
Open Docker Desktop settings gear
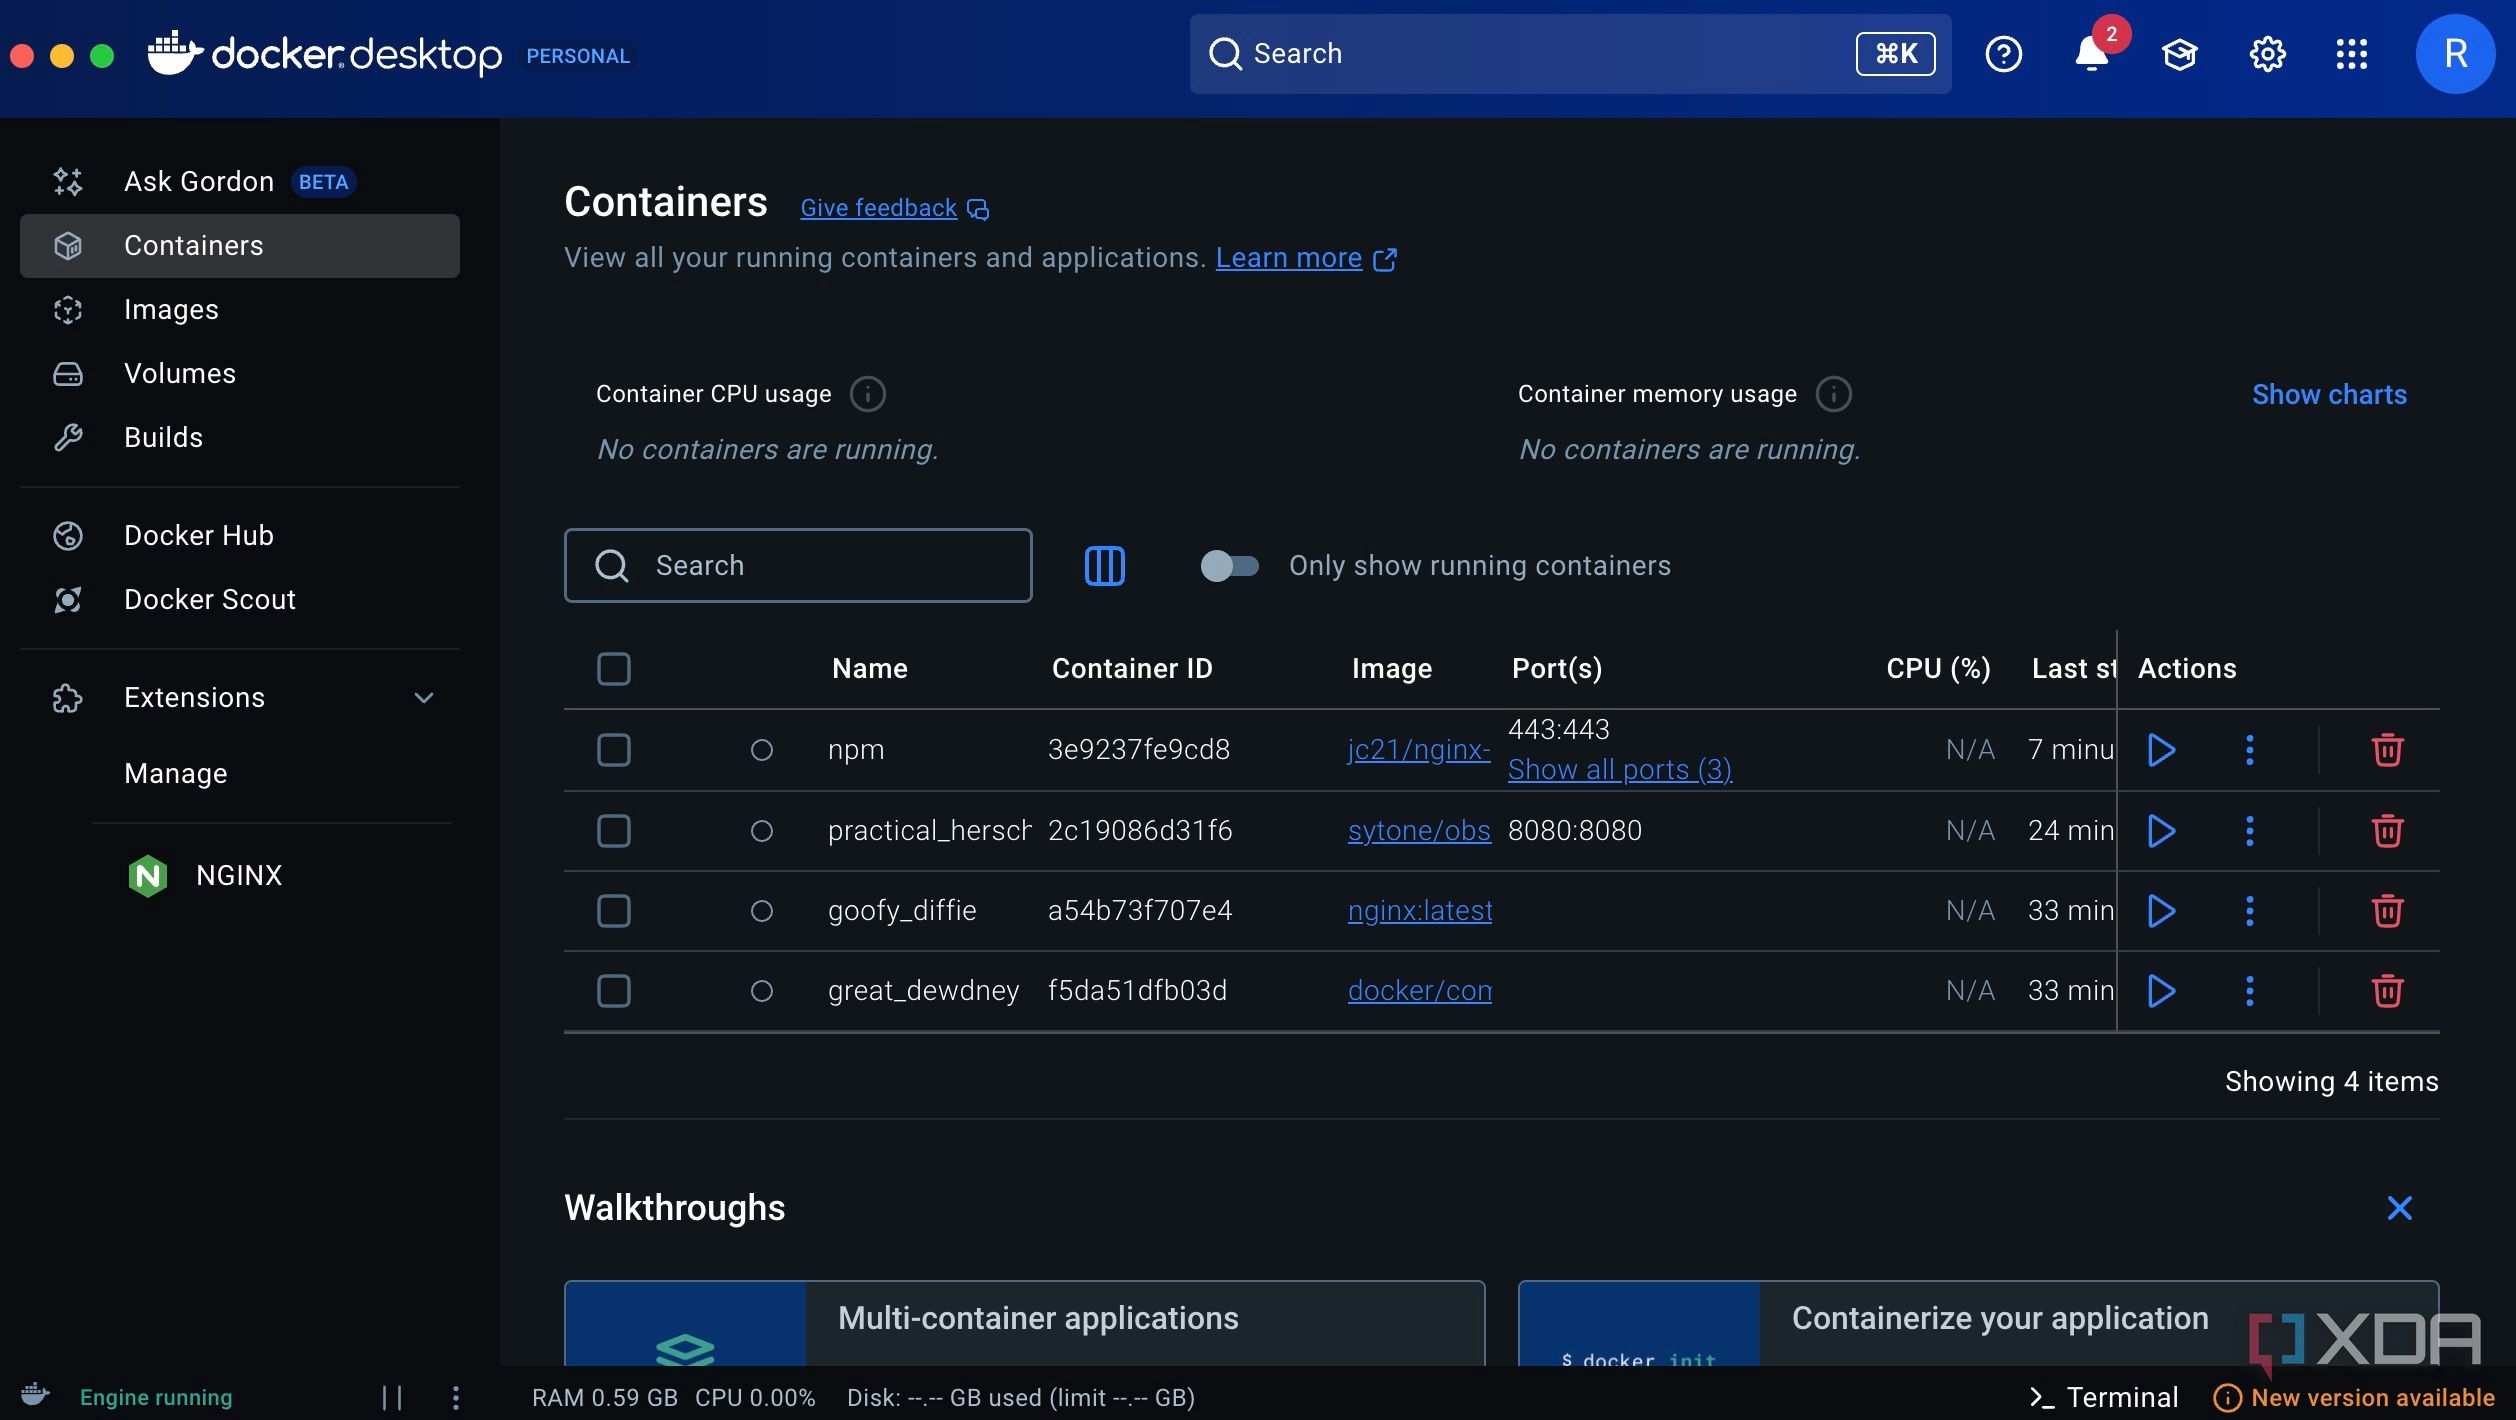click(x=2267, y=54)
